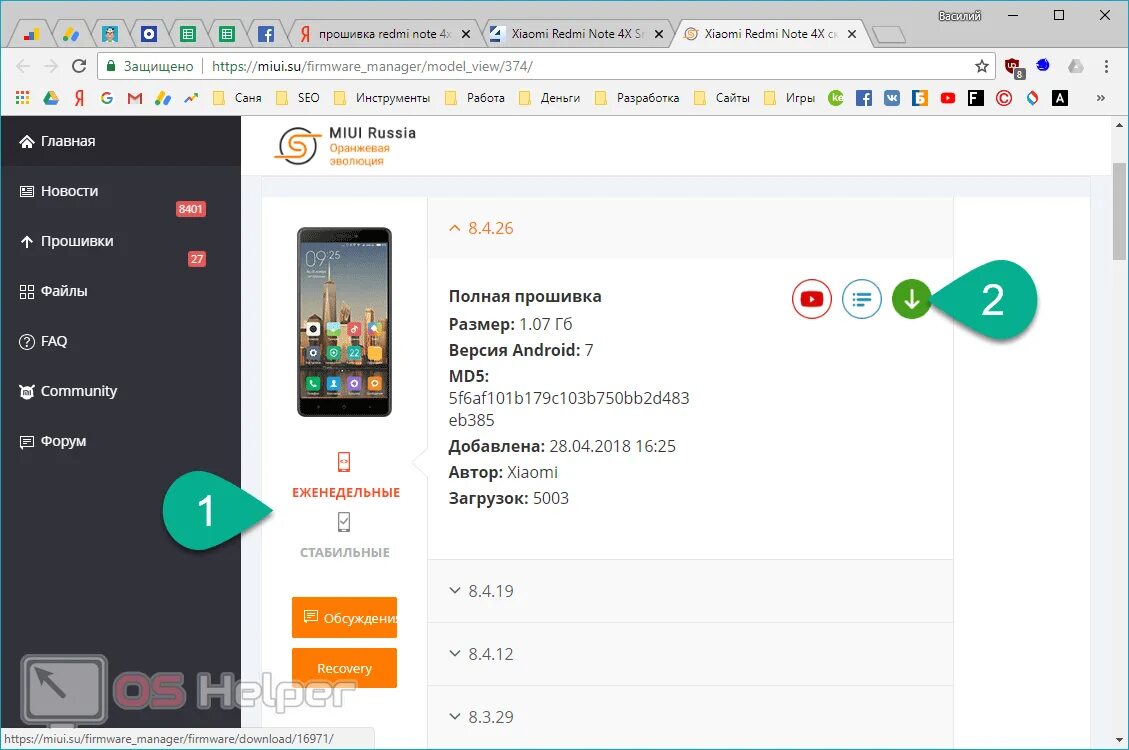This screenshot has height=750, width=1129.
Task: Open Форум in the sidebar
Action: point(121,441)
